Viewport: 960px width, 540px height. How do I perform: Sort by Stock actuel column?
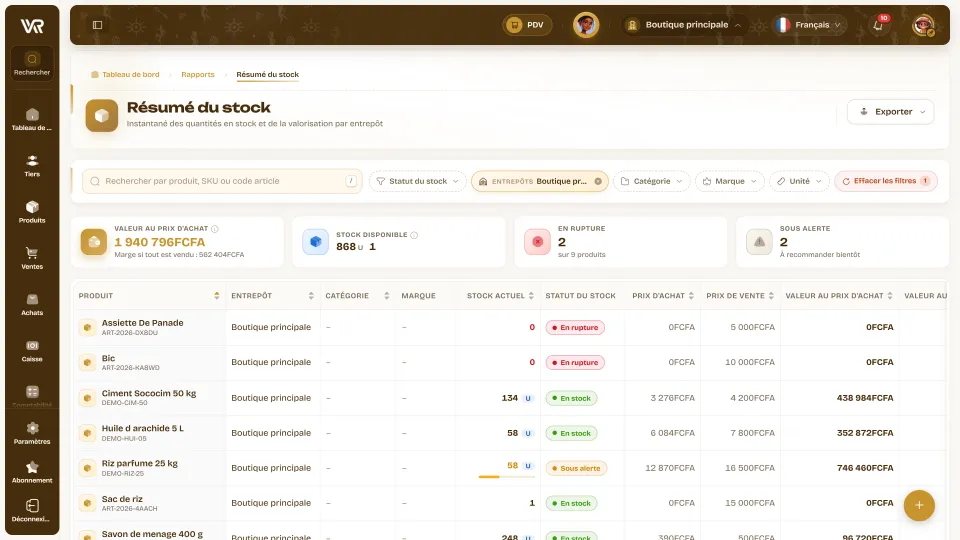coord(531,296)
